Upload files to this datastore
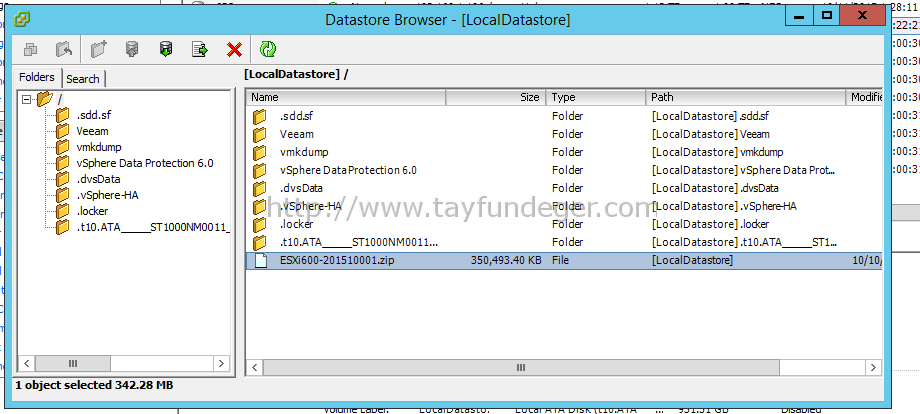The width and height of the screenshot is (920, 414). click(132, 50)
